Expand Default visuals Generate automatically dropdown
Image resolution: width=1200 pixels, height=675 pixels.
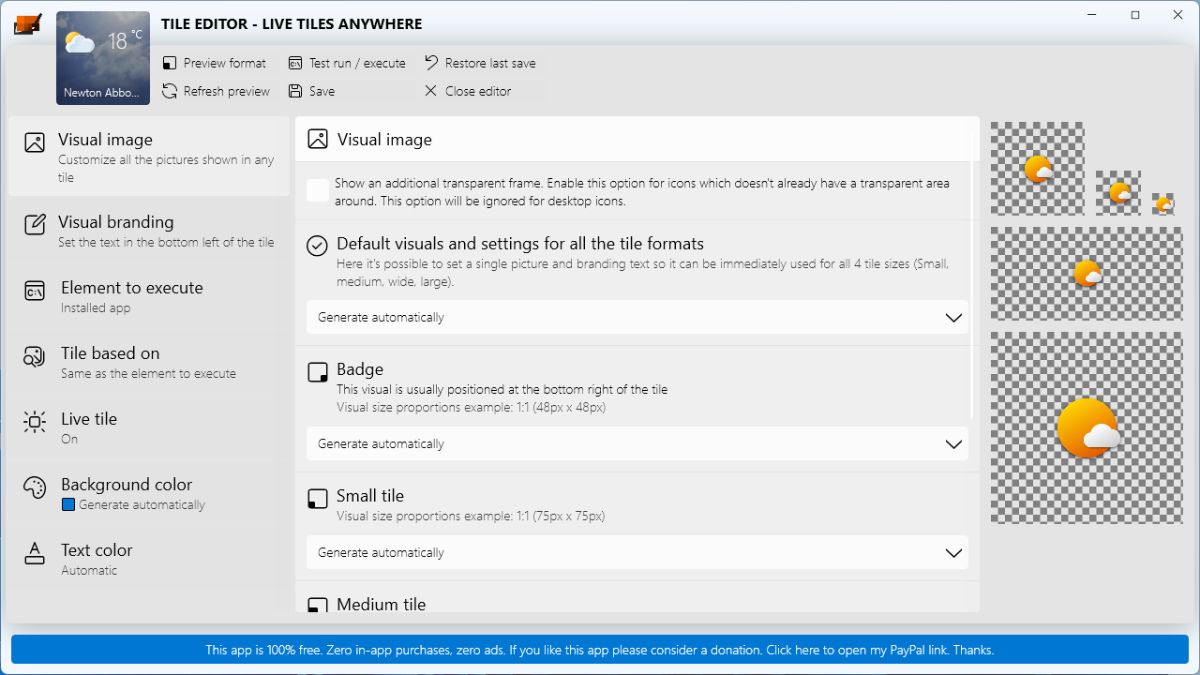pyautogui.click(x=636, y=317)
